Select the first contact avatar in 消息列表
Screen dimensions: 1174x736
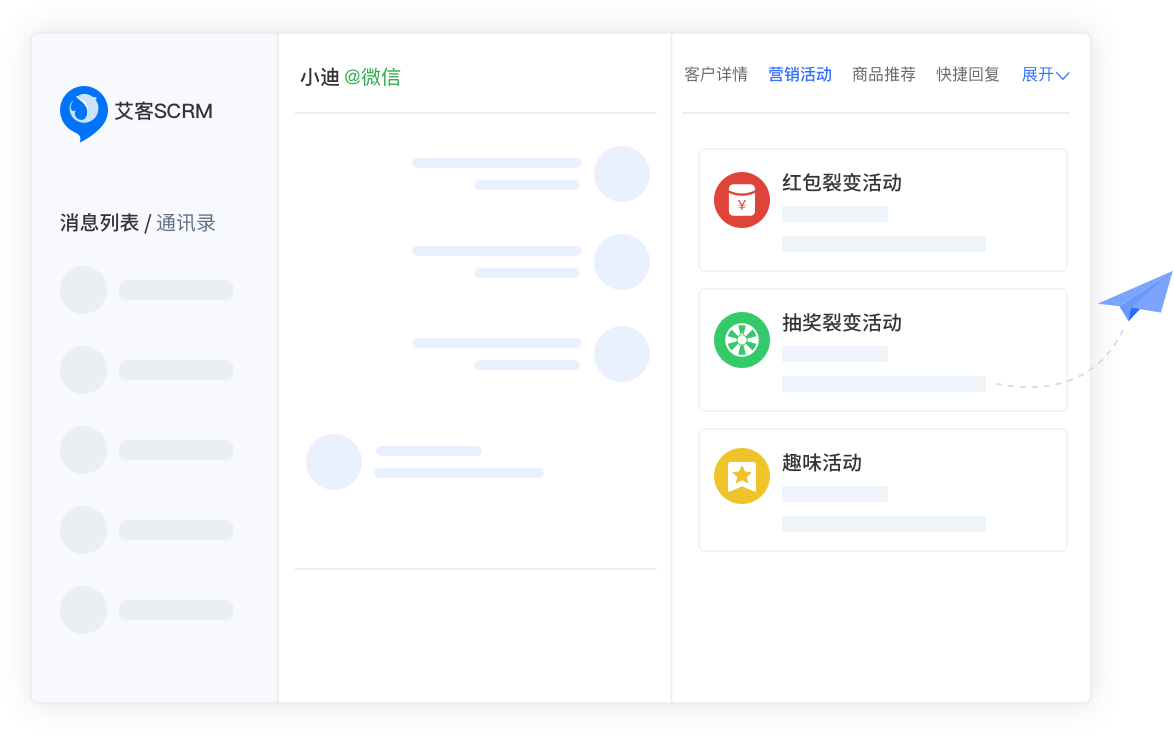coord(83,290)
